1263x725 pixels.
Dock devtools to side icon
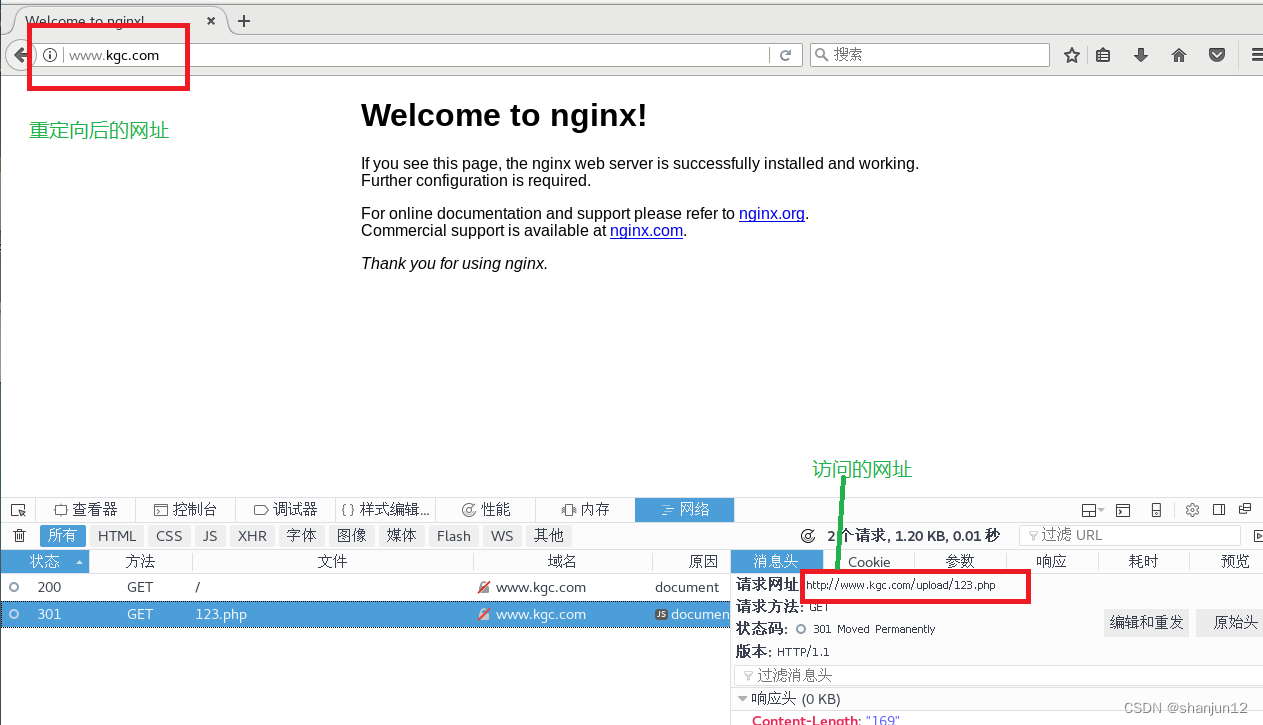pos(1219,510)
